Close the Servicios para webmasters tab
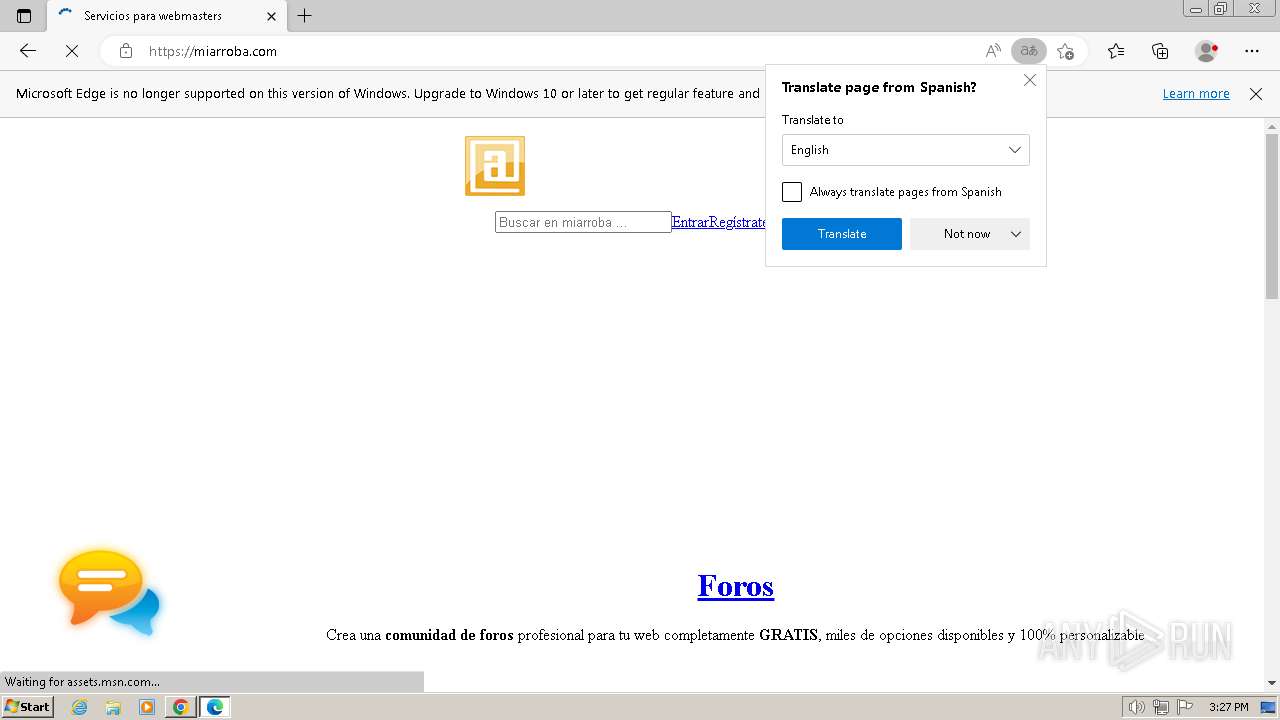Viewport: 1280px width, 720px height. click(x=271, y=16)
